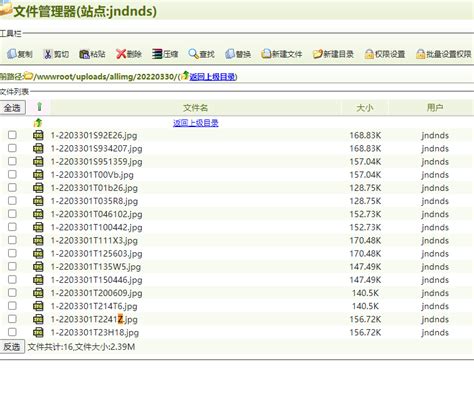The width and height of the screenshot is (474, 398).
Task: Check the box for 1-2203301T135W5.jpg
Action: [x=12, y=266]
